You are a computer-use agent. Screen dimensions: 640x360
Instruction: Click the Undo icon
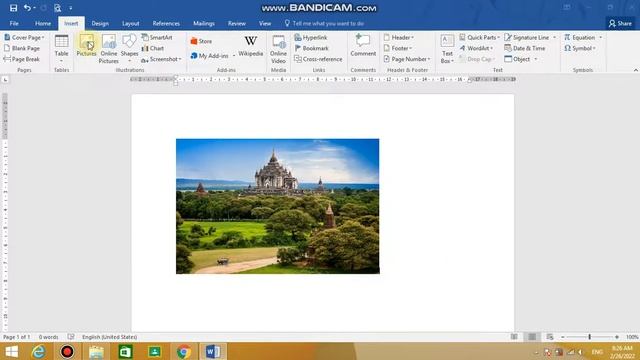coord(27,8)
